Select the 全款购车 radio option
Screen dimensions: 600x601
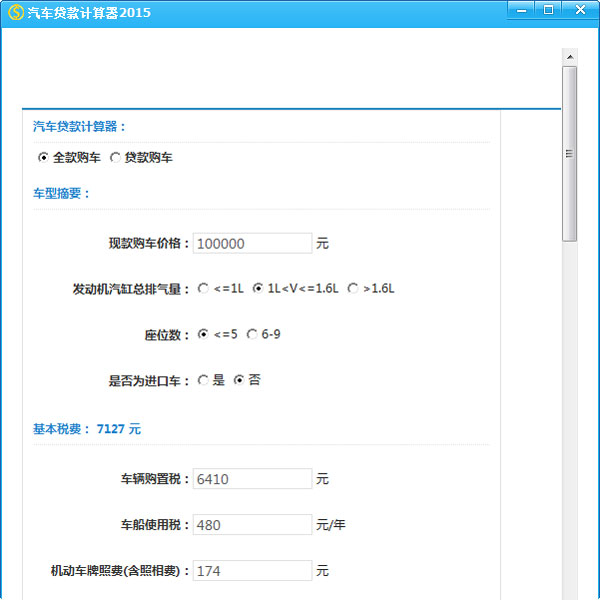(x=43, y=158)
